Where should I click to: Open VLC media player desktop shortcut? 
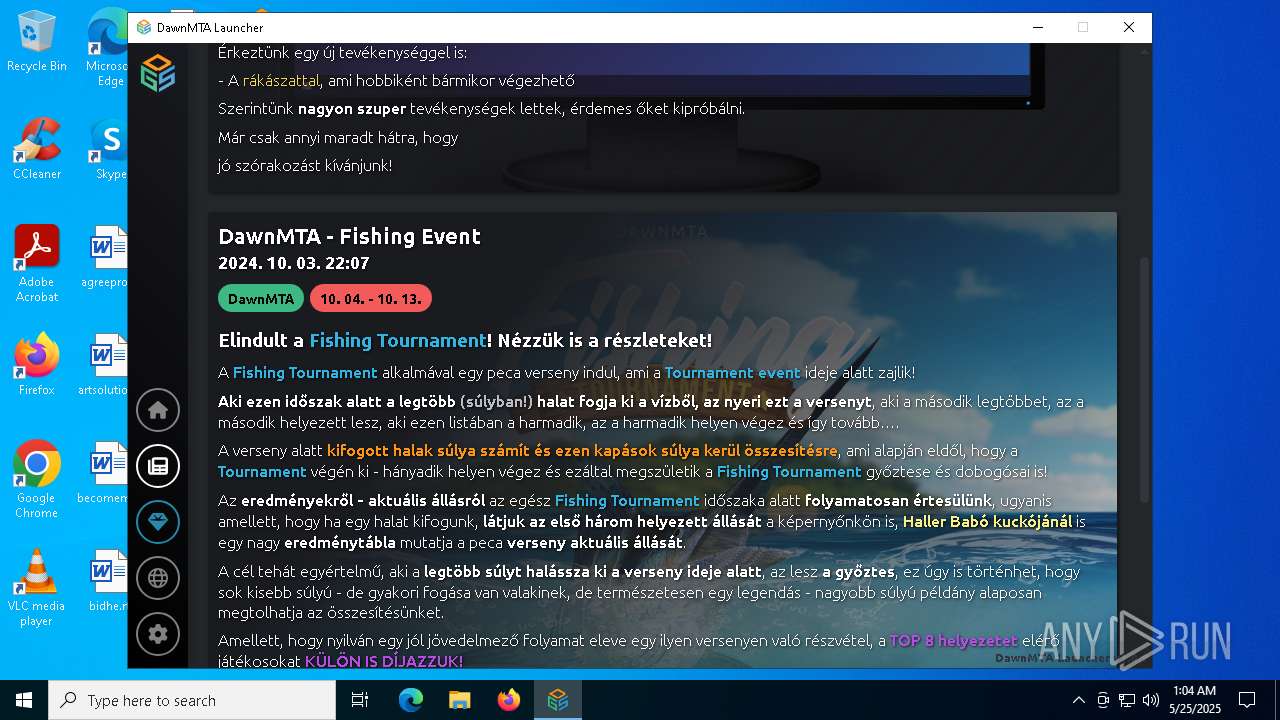[37, 587]
